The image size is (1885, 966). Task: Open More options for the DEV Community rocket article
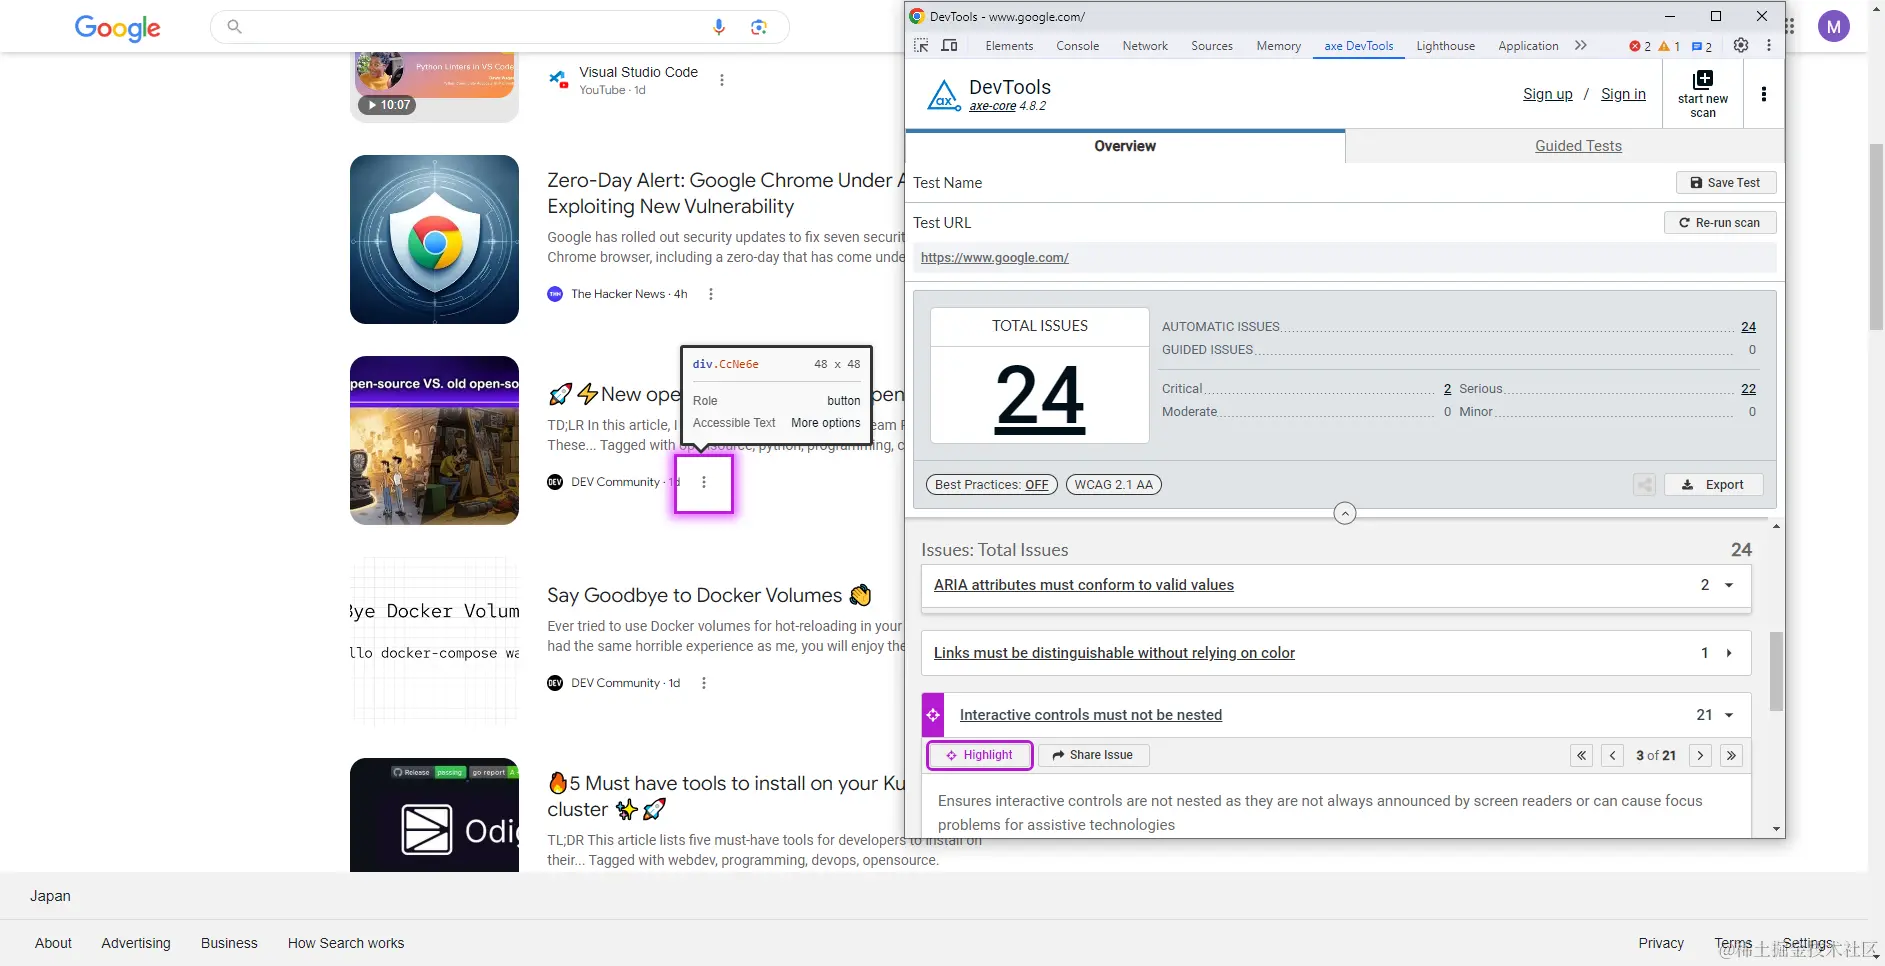tap(704, 483)
